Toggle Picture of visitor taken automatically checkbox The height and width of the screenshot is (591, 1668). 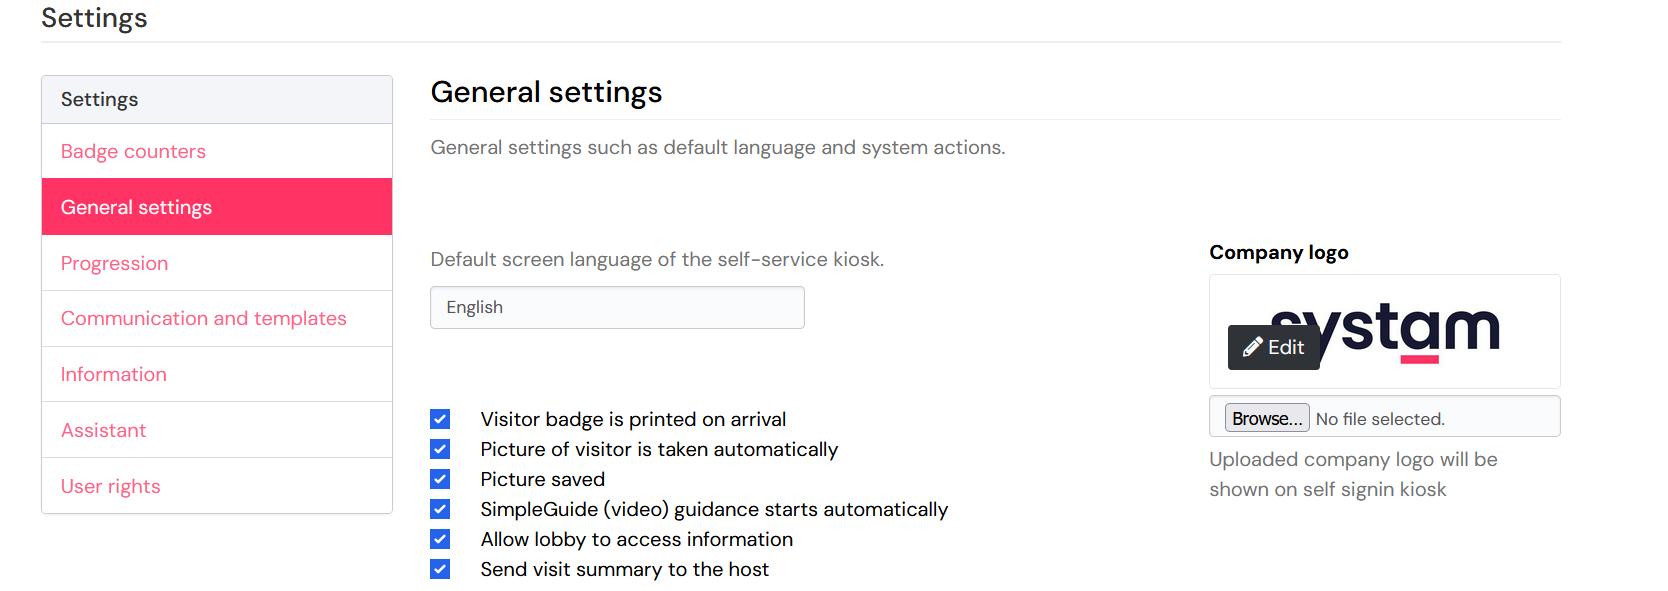tap(440, 449)
